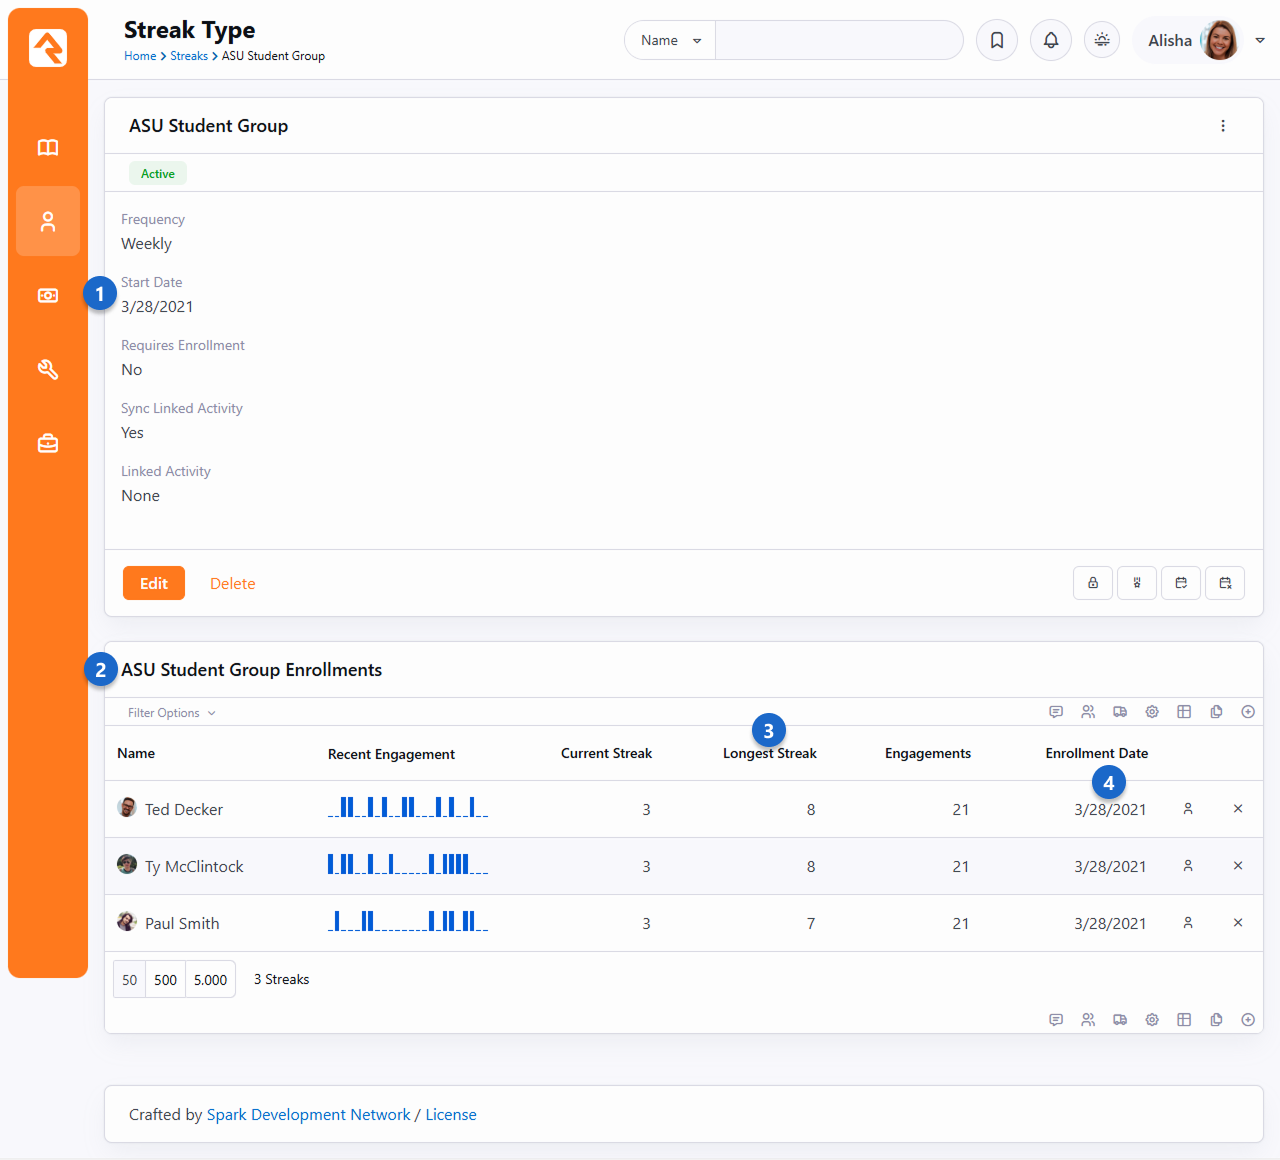Remove Ted Decker's enrollment row

pos(1238,809)
